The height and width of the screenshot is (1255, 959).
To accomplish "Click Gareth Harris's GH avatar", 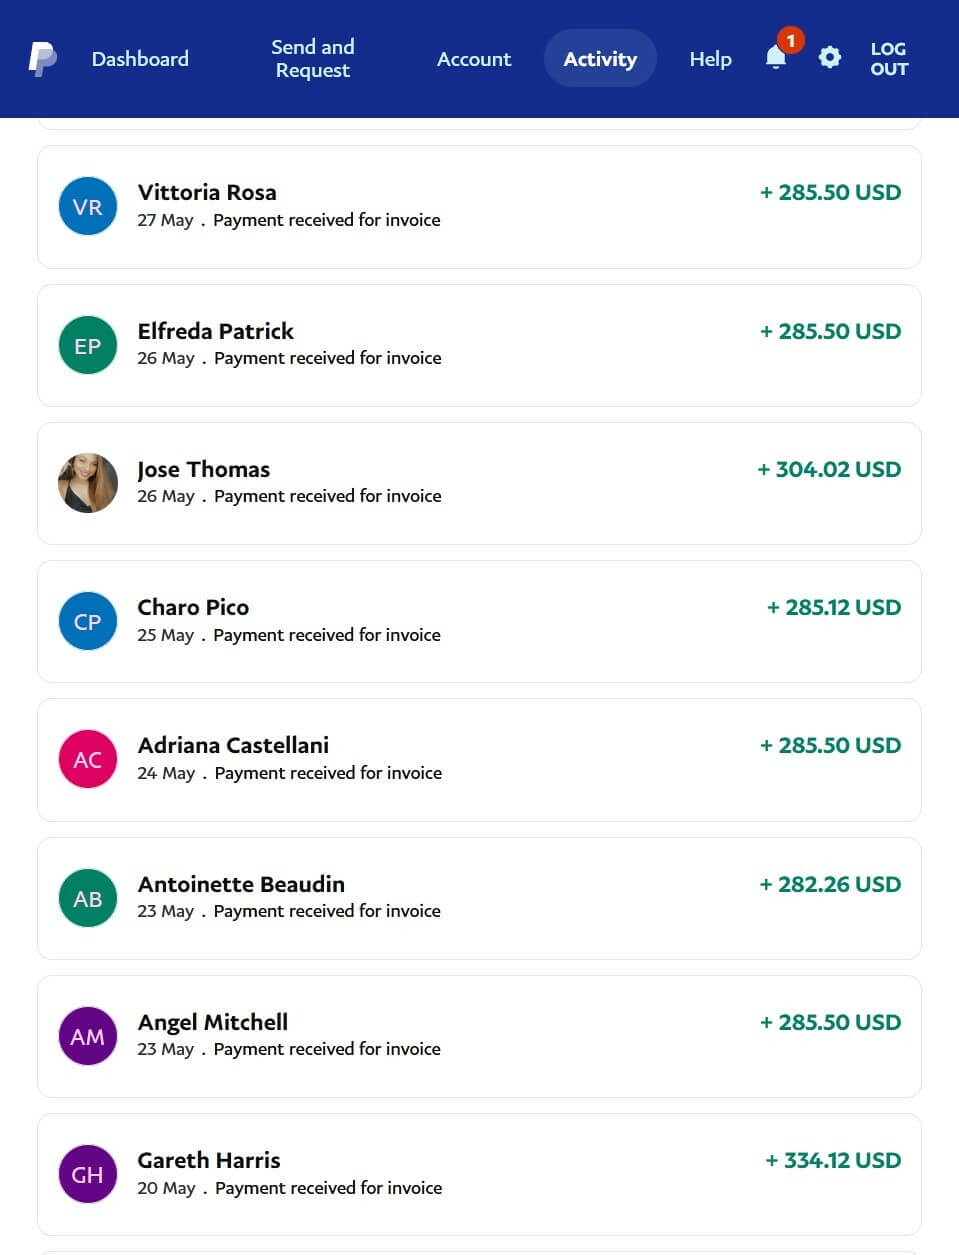I will click(x=88, y=1174).
